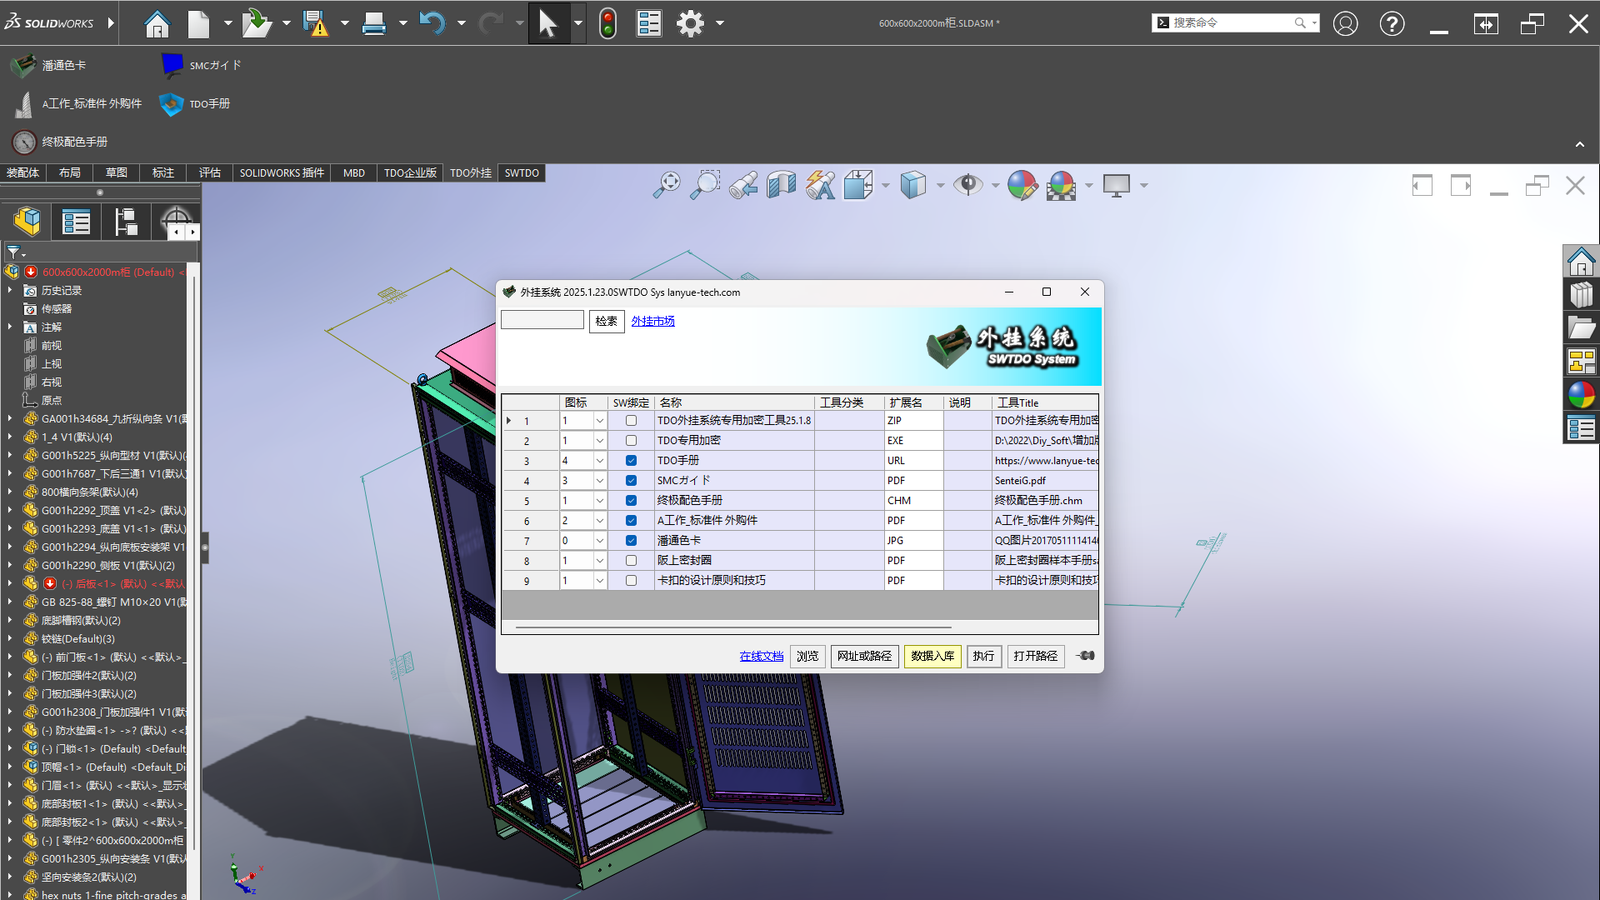The width and height of the screenshot is (1600, 900).
Task: Click the 潘通色卡 toolbar icon
Action: click(x=23, y=66)
